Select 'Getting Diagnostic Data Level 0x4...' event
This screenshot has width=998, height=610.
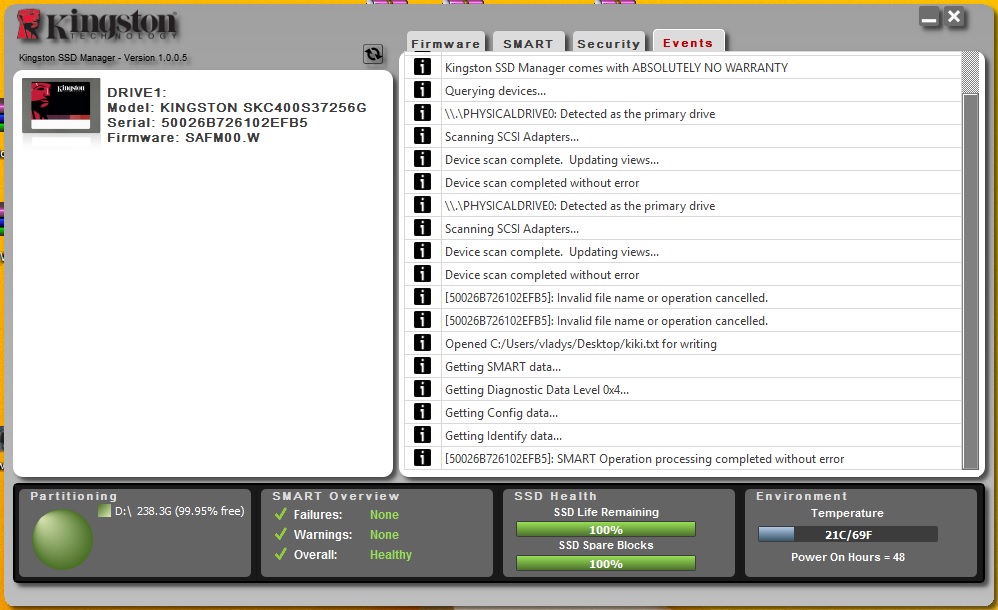[683, 390]
